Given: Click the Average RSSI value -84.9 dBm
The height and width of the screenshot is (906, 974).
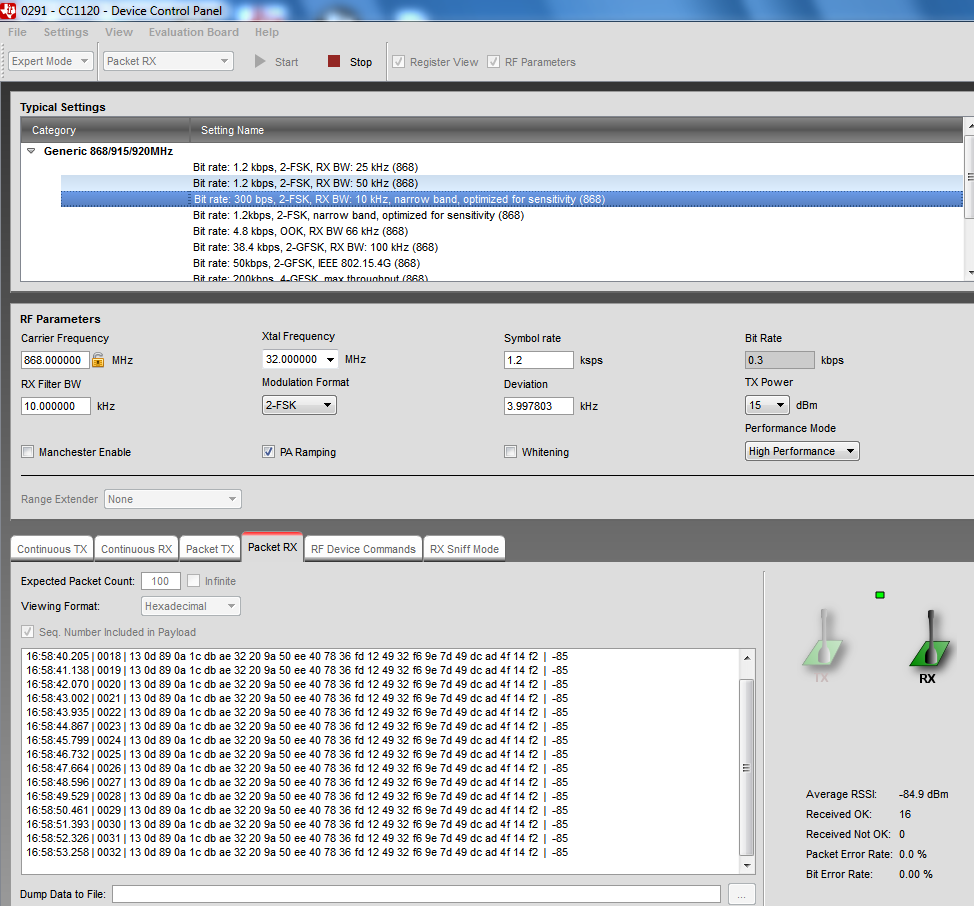Looking at the screenshot, I should click(x=923, y=794).
